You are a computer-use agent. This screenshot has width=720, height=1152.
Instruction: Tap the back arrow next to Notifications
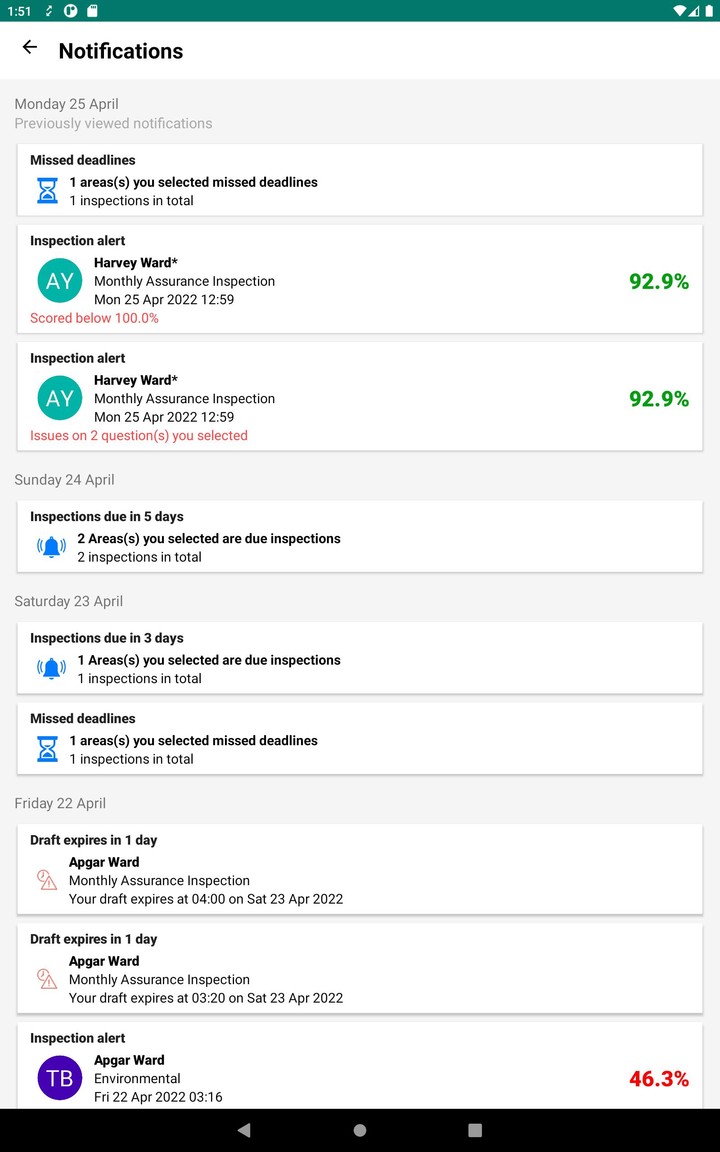29,47
